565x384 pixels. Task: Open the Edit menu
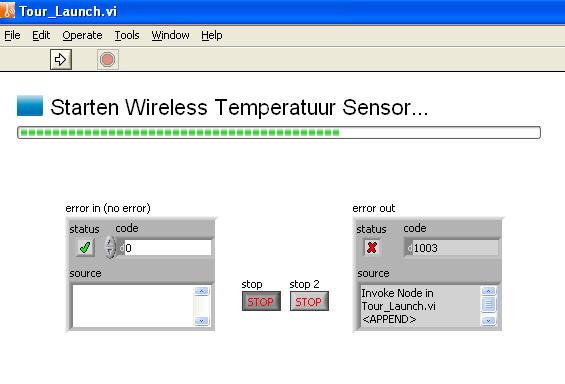[41, 35]
